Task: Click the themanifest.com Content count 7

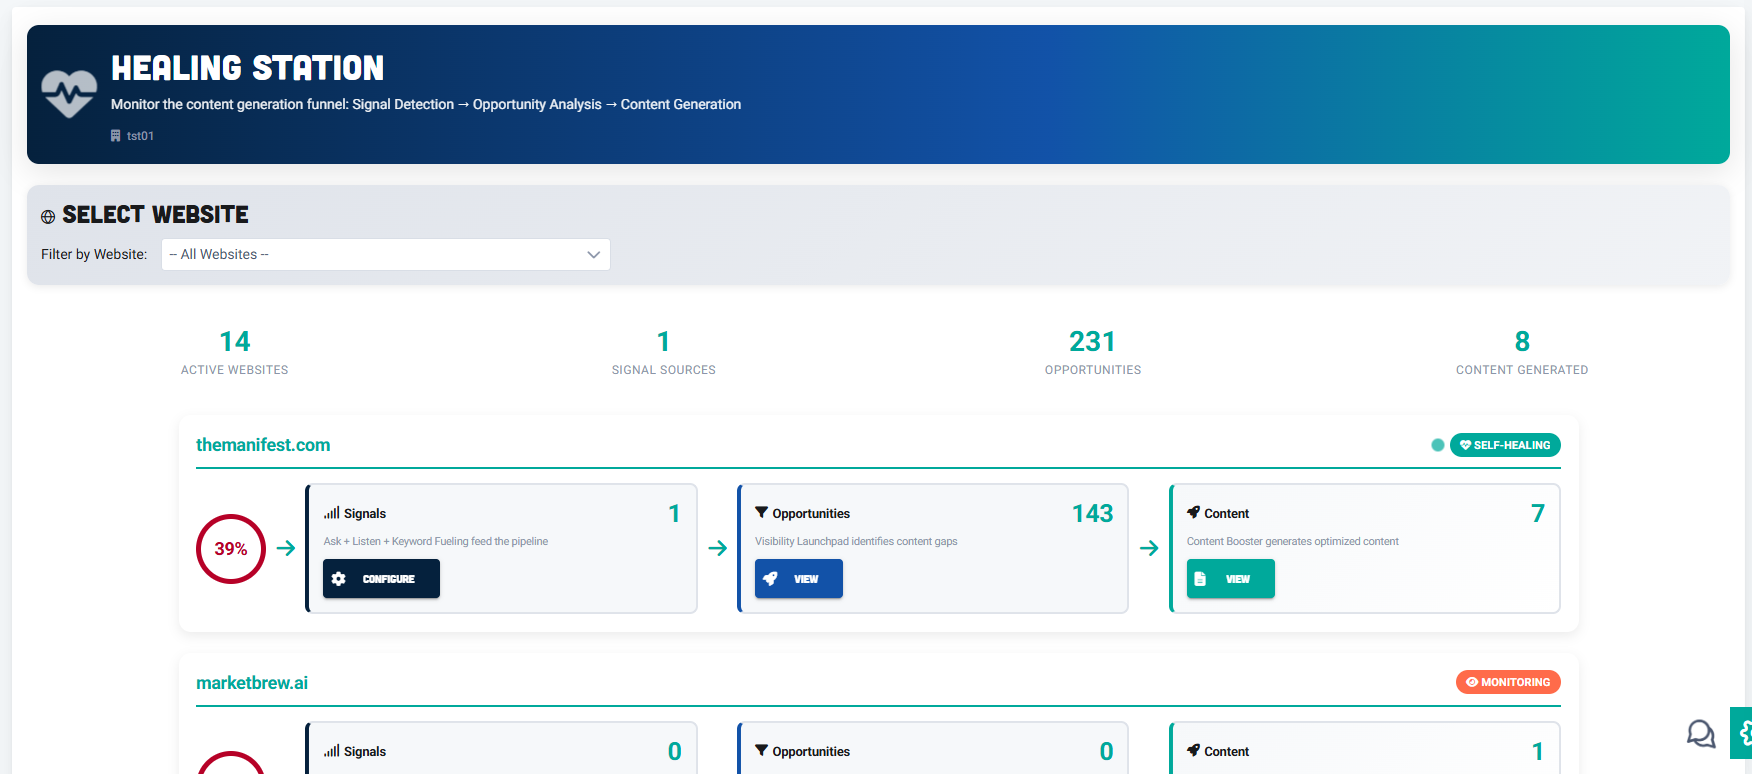Action: tap(1538, 513)
